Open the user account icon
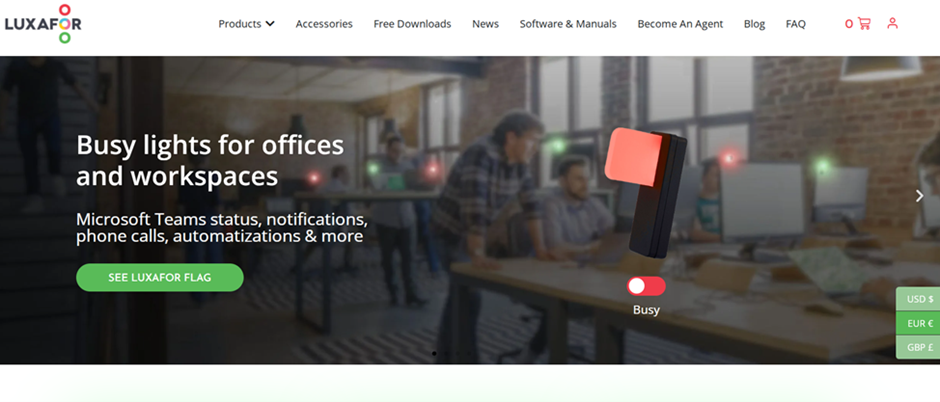The height and width of the screenshot is (402, 940). pos(892,23)
